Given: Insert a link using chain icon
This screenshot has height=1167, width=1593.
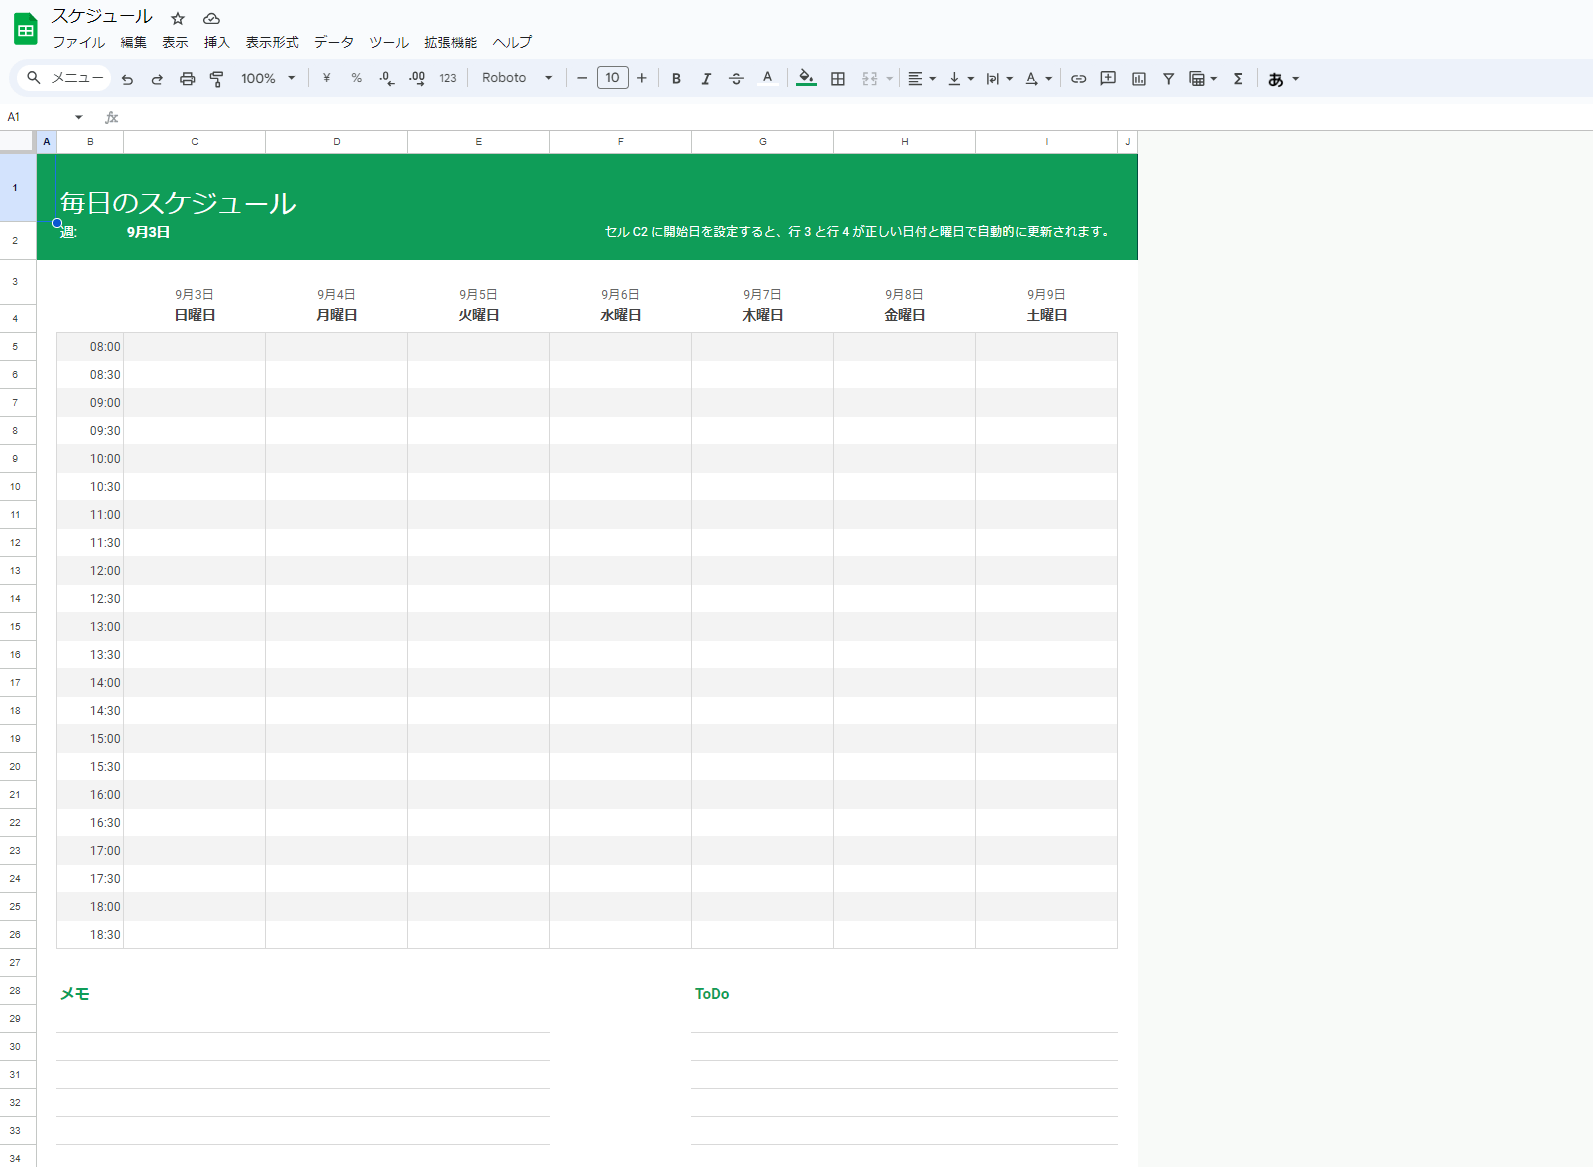Looking at the screenshot, I should click(x=1078, y=79).
